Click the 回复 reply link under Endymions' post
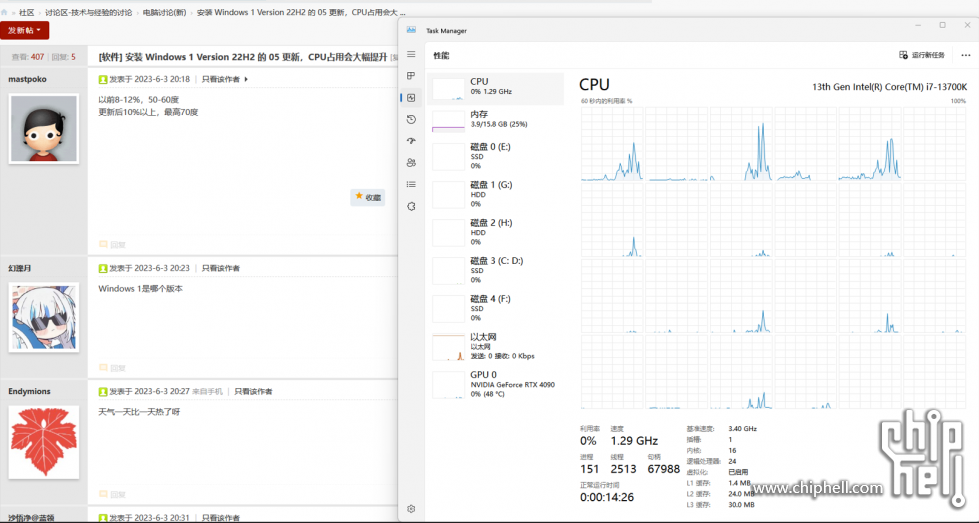 pos(114,494)
